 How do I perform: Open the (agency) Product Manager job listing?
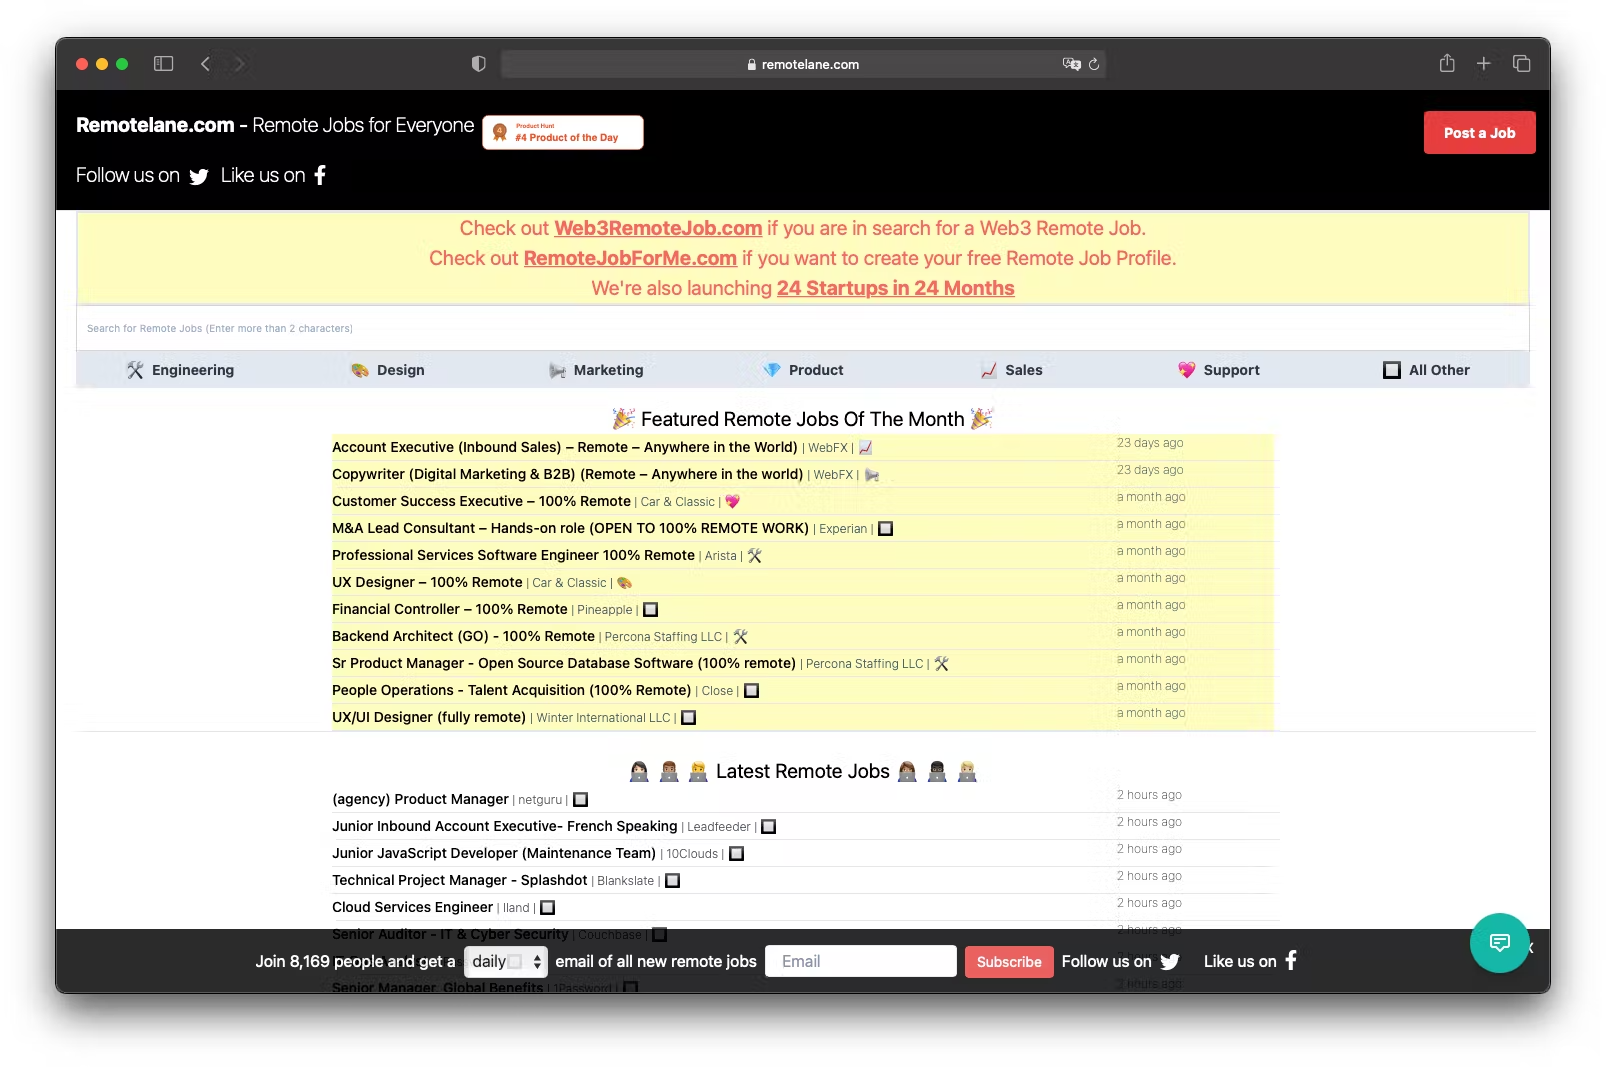(420, 799)
